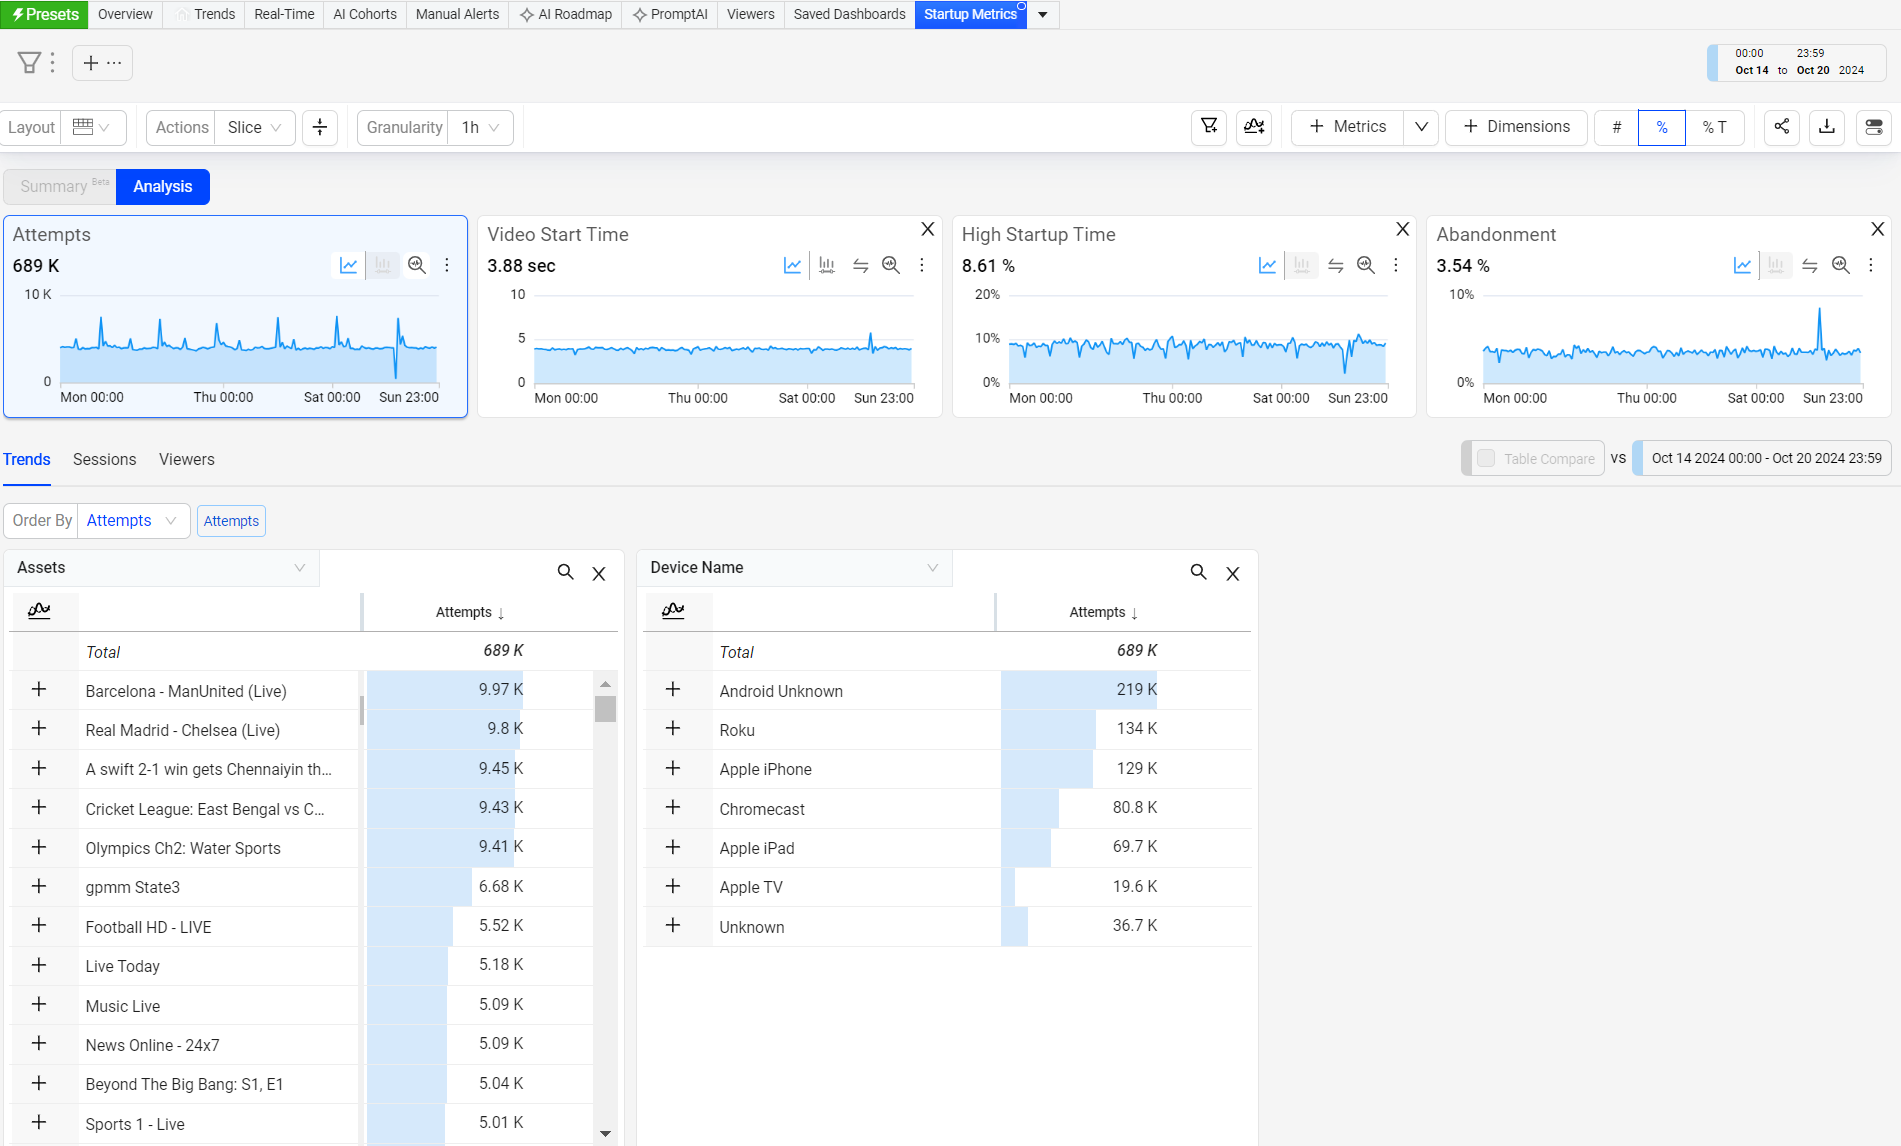Click search icon in Device Name table

pos(1198,572)
